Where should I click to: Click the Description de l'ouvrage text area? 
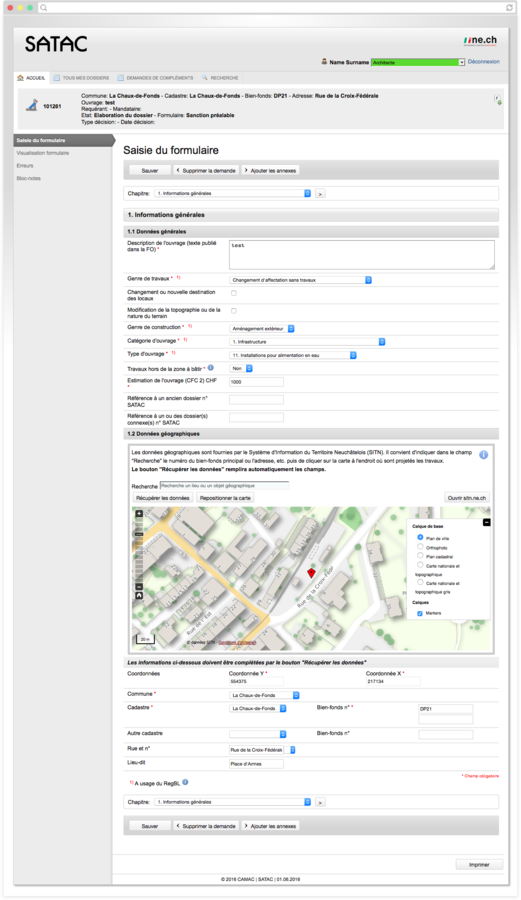(361, 255)
